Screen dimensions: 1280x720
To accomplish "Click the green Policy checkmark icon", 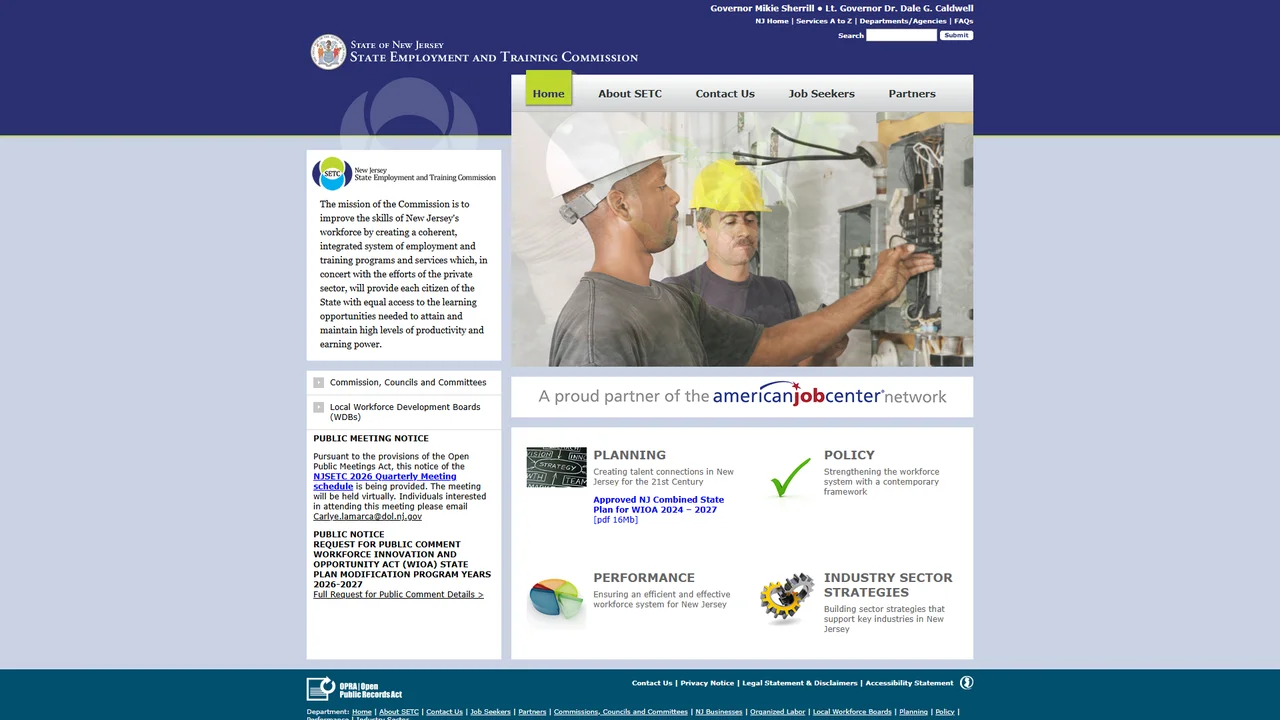I will coord(790,478).
